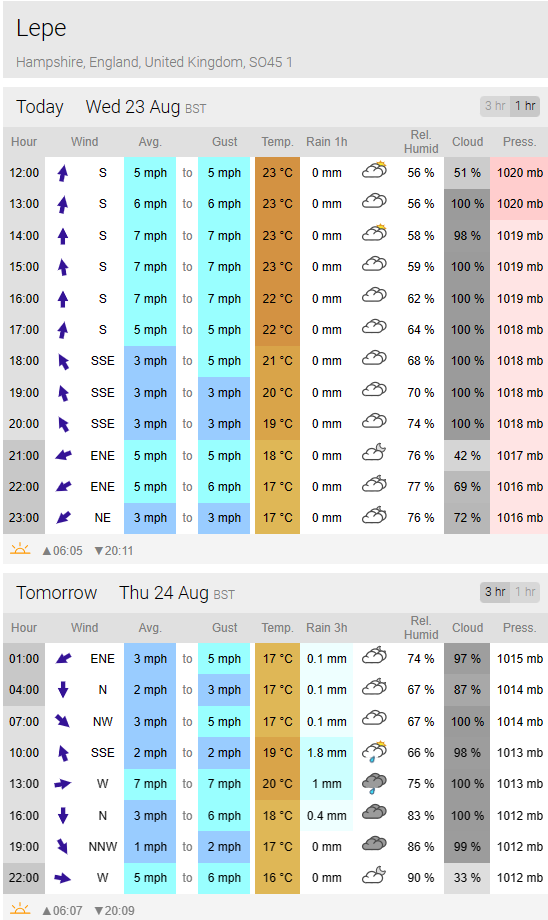Click the sunrise icon under today's table
This screenshot has height=920, width=548.
[21, 550]
